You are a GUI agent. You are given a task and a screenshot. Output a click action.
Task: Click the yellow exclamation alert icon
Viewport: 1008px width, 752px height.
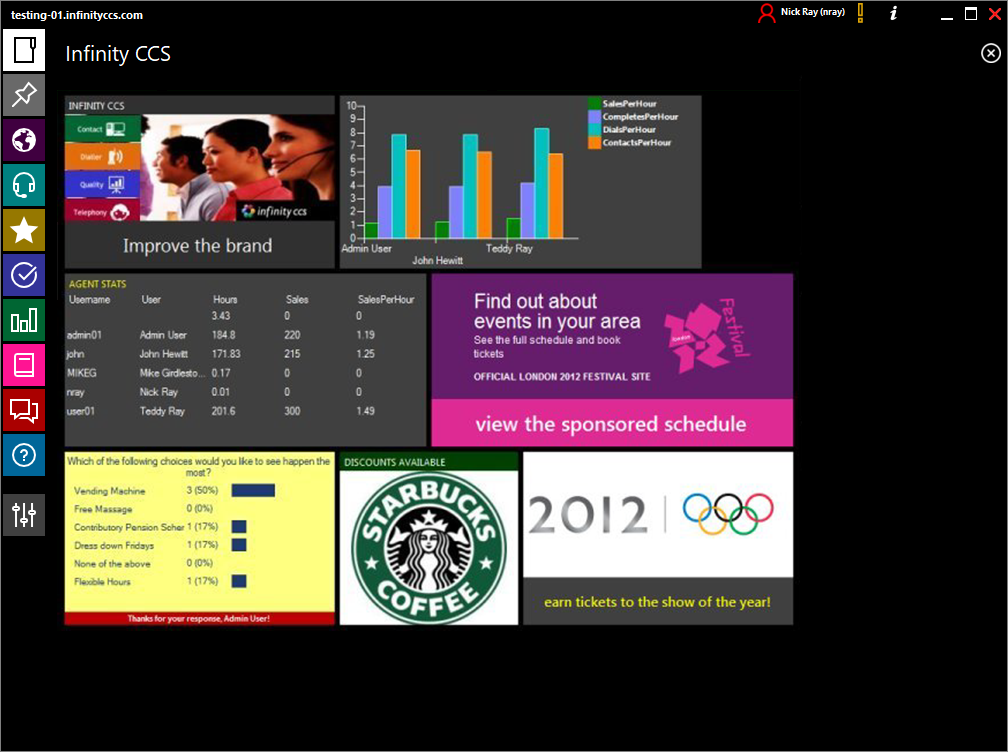pyautogui.click(x=860, y=13)
